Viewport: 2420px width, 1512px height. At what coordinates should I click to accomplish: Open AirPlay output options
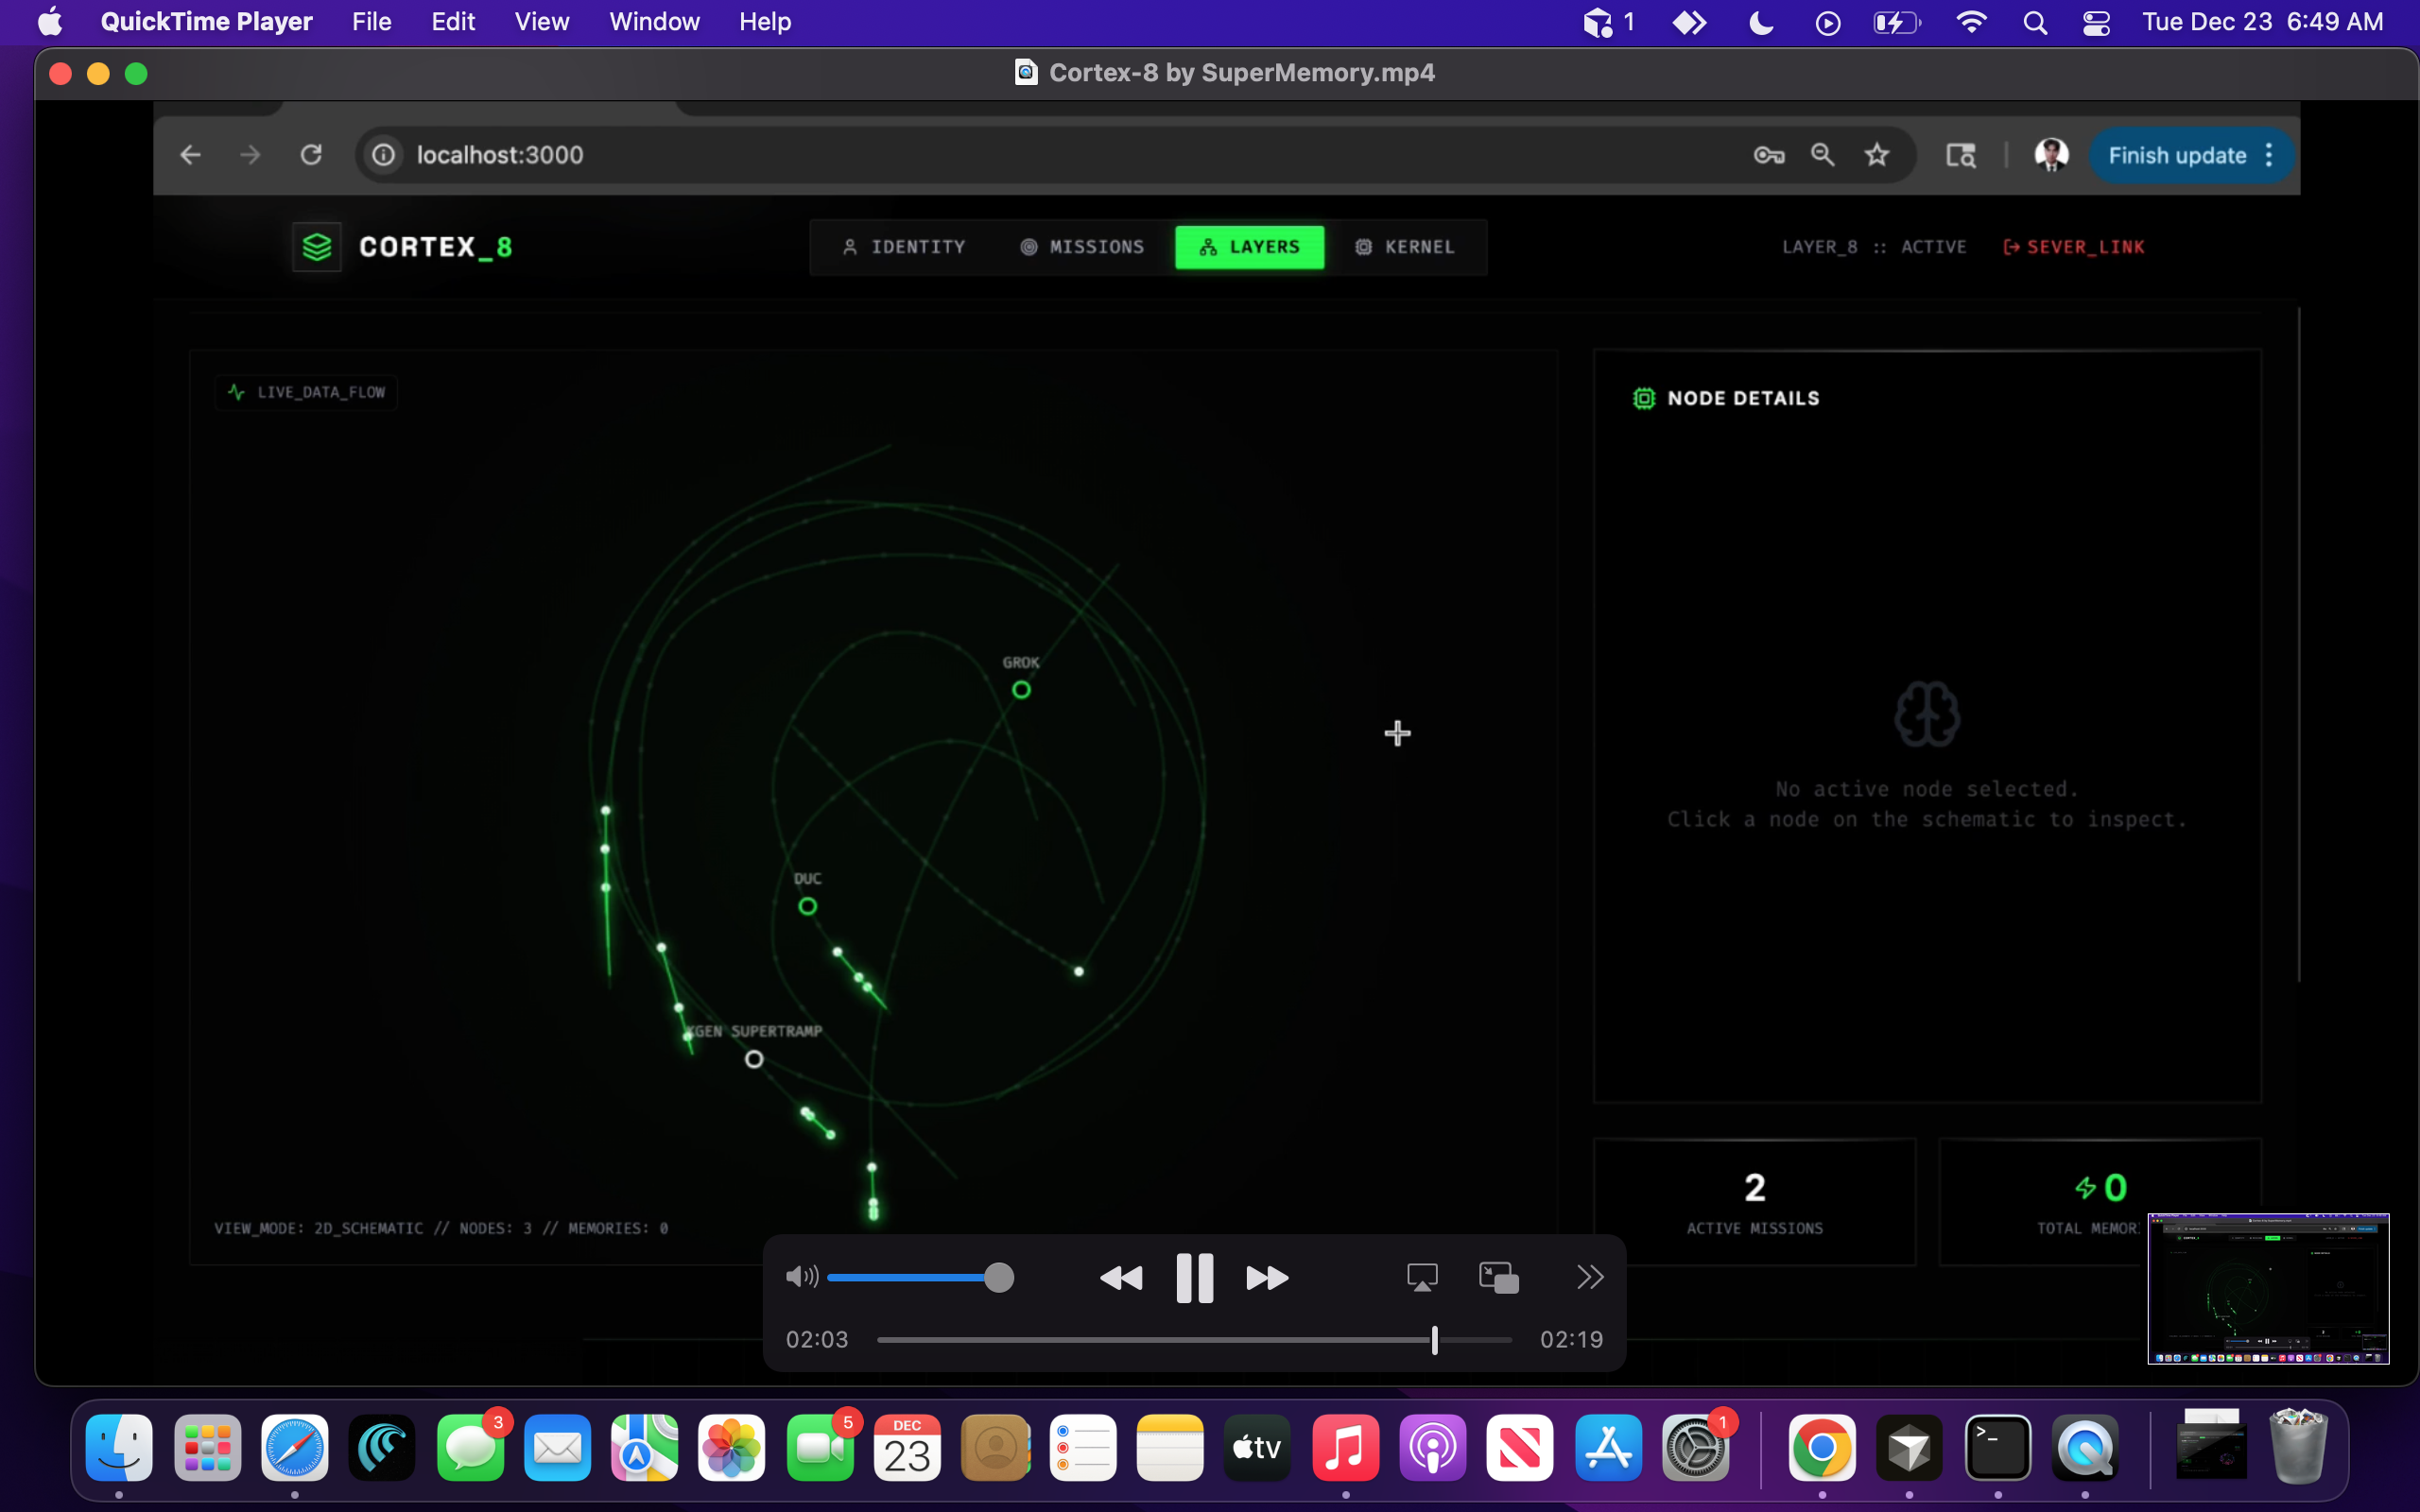(x=1421, y=1277)
